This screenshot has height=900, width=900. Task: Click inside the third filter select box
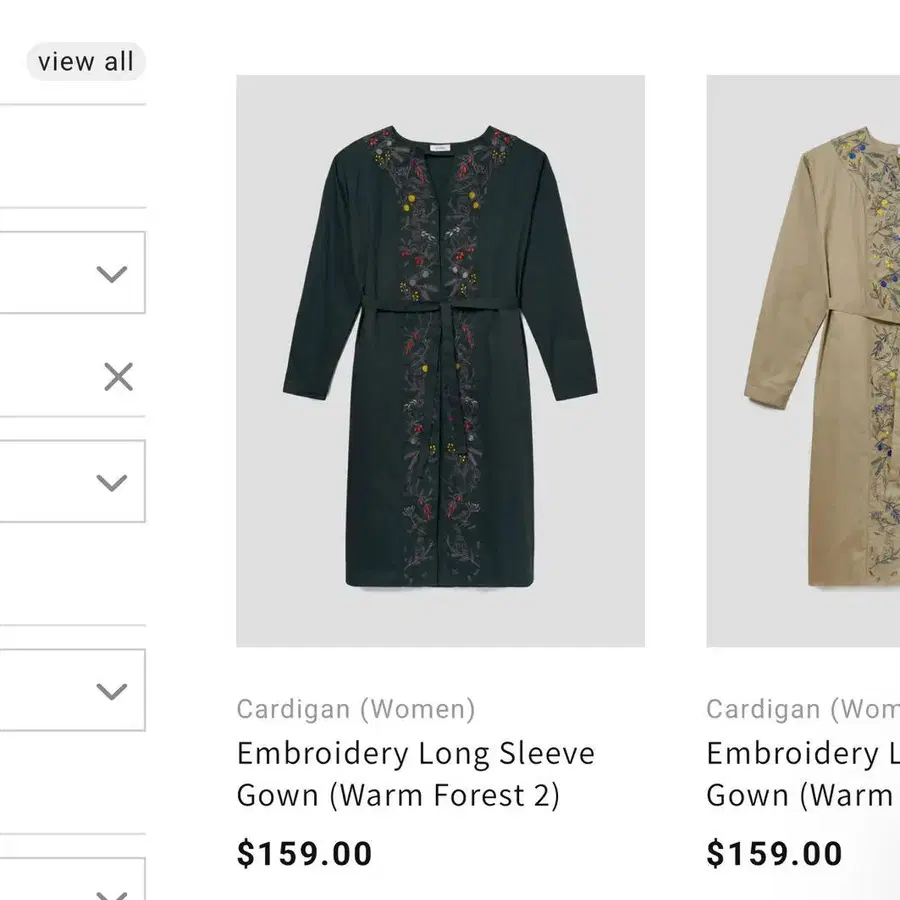[50, 690]
